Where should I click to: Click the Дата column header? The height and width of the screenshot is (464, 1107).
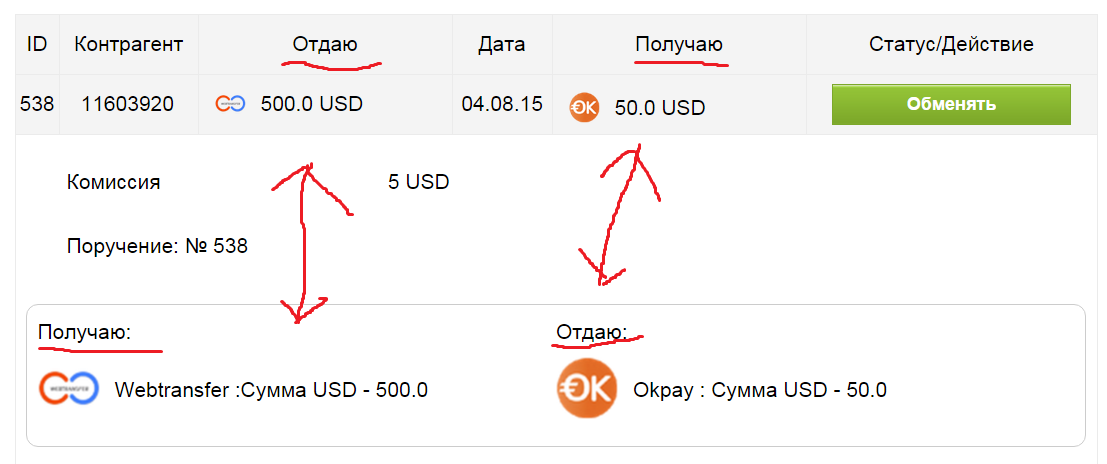(x=501, y=44)
